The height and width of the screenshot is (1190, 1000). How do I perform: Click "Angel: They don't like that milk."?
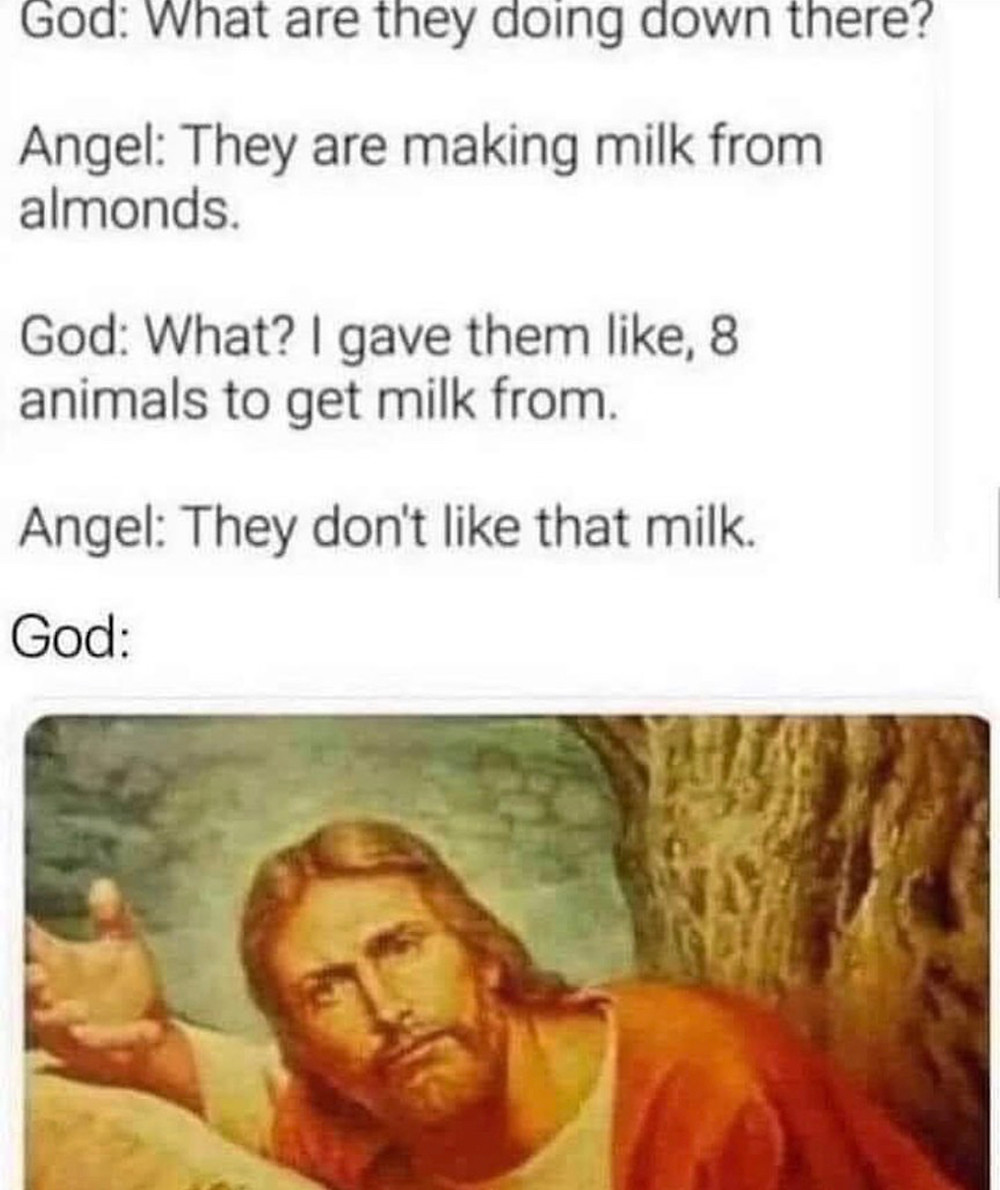[388, 527]
